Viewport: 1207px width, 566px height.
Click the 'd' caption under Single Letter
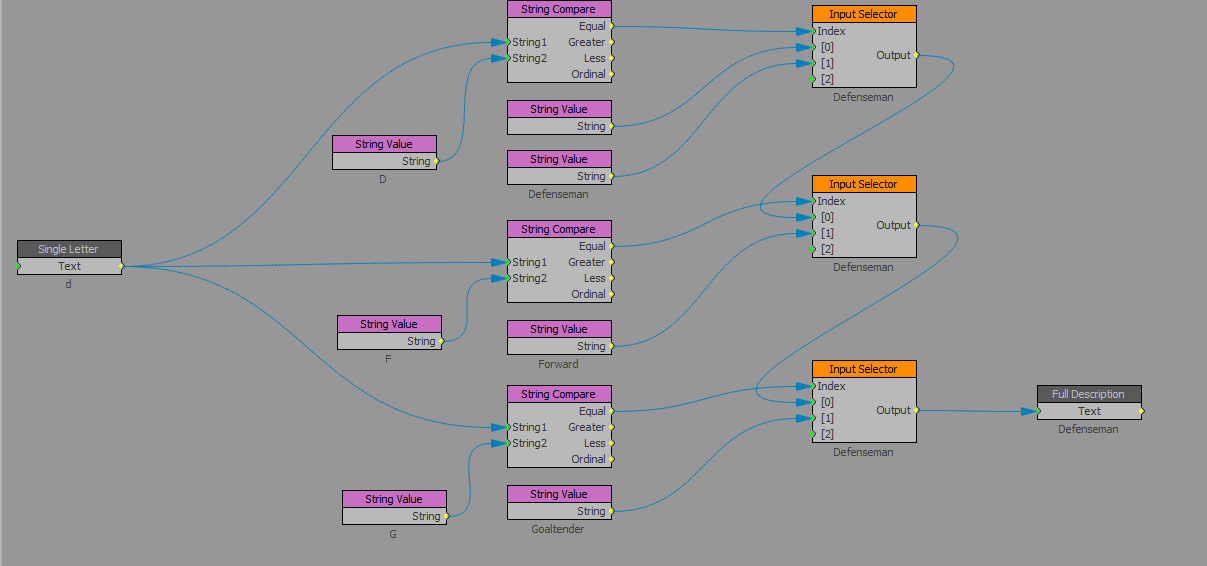(x=68, y=284)
